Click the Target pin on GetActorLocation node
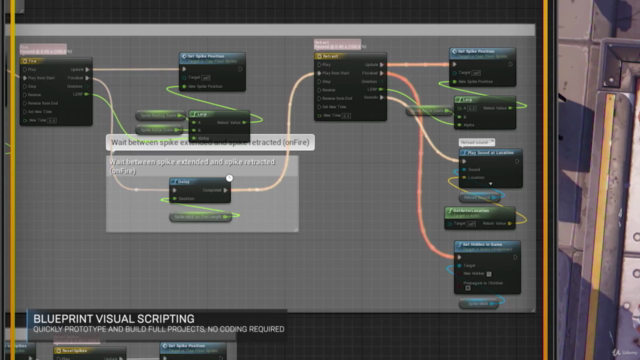 coord(450,224)
